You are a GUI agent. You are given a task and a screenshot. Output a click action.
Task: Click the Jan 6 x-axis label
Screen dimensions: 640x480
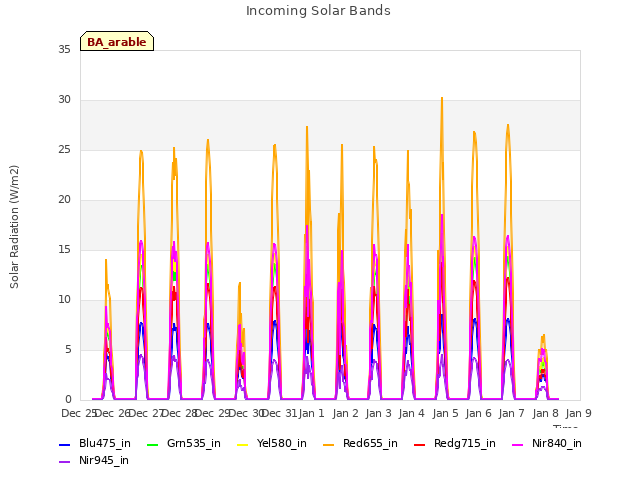point(478,413)
